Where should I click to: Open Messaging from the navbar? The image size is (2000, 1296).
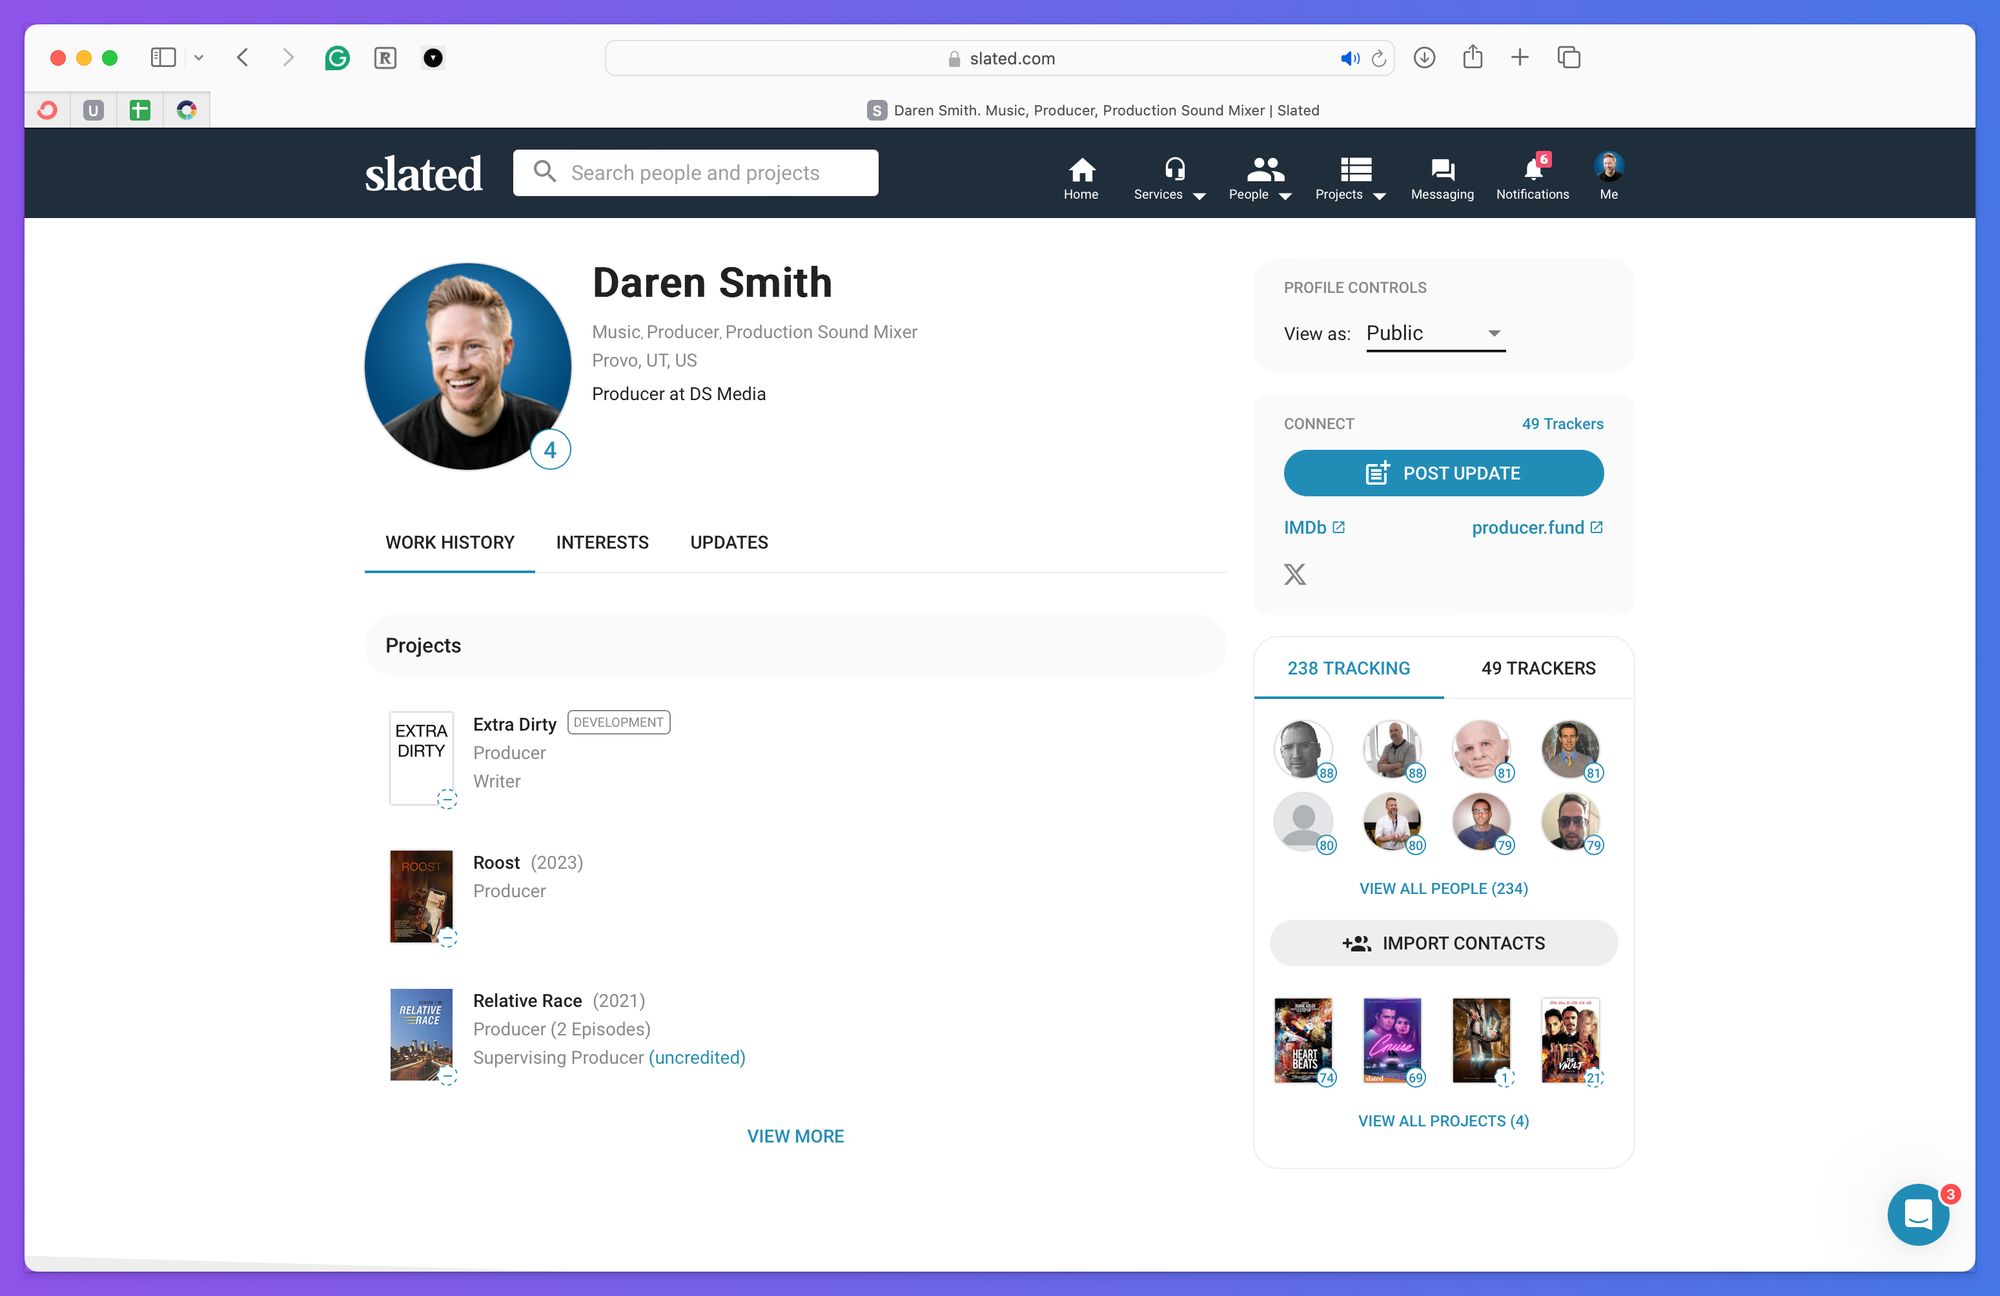1442,178
